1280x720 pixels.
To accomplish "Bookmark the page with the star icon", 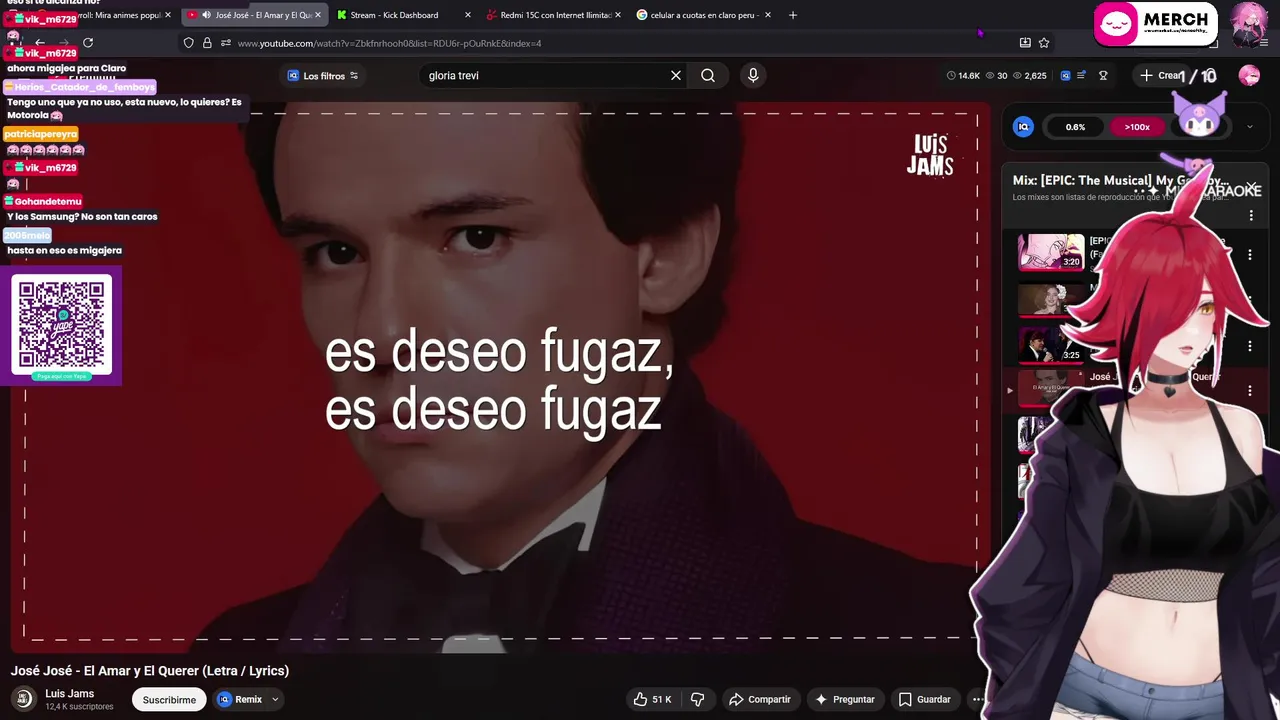I will pos(1044,43).
